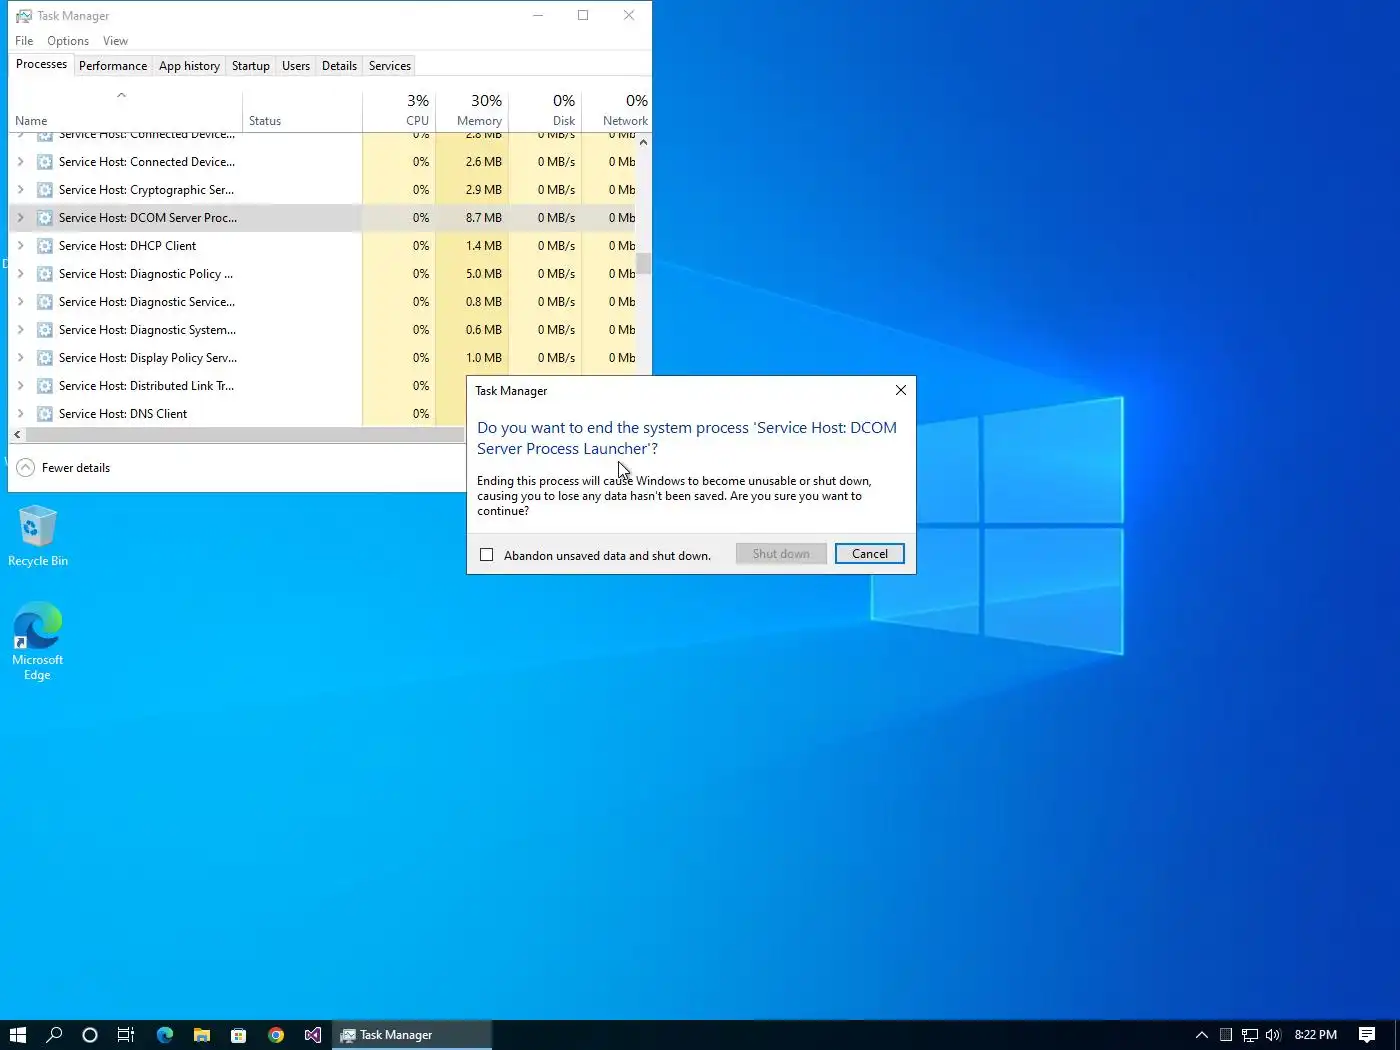Screen dimensions: 1400x1050
Task: Switch to the Services tab
Action: [x=390, y=66]
